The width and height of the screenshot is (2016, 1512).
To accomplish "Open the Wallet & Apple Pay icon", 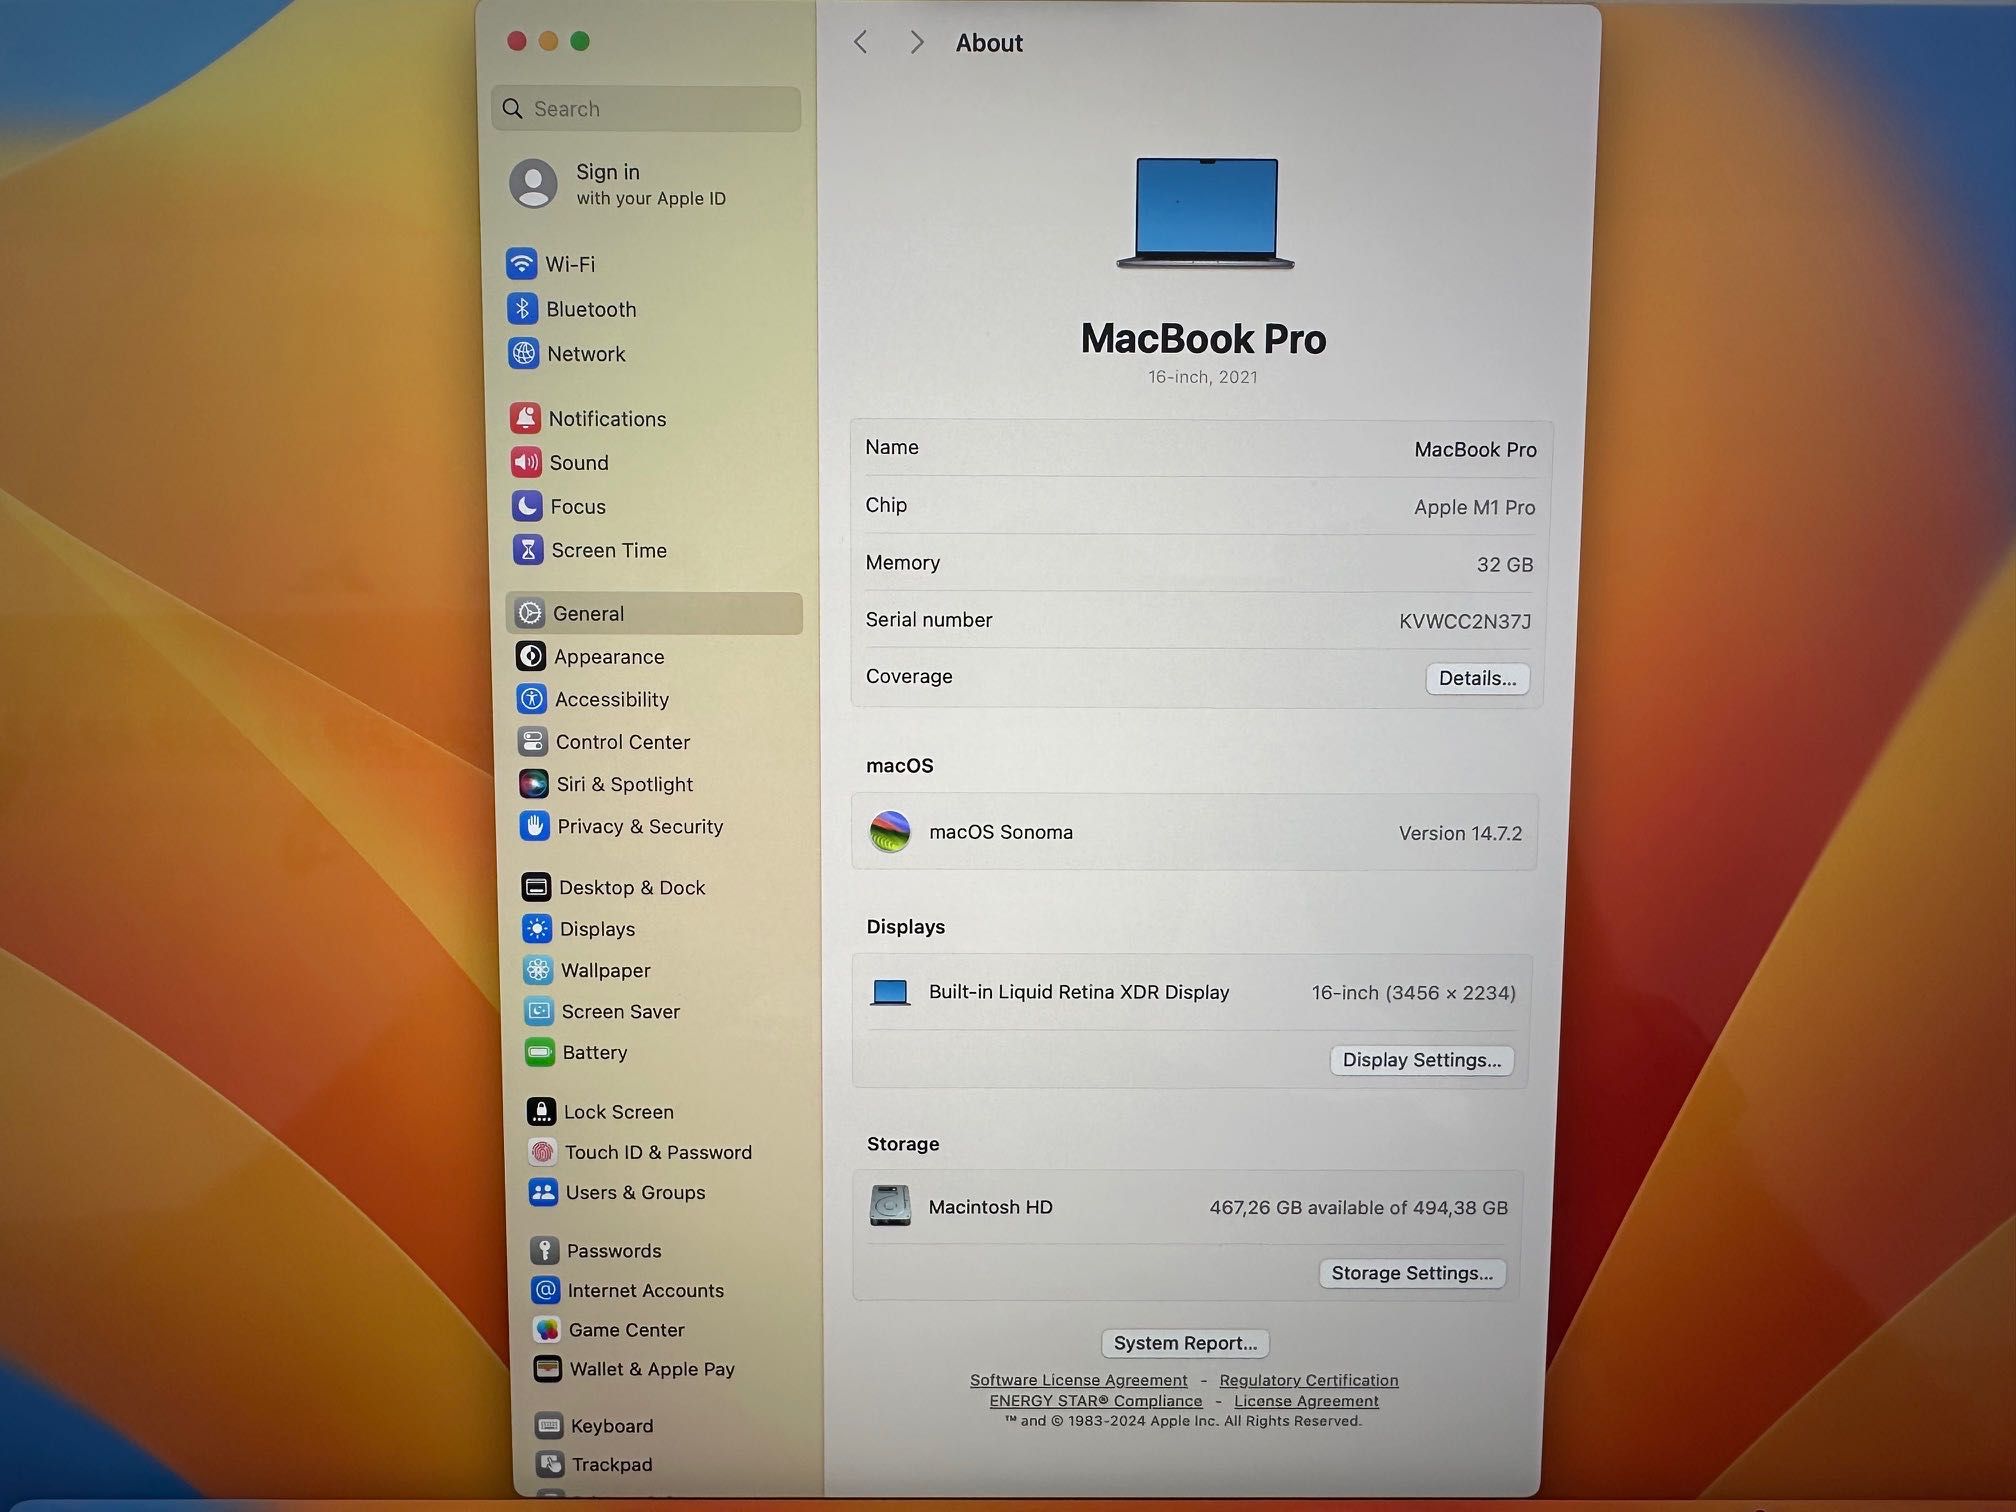I will [548, 1369].
